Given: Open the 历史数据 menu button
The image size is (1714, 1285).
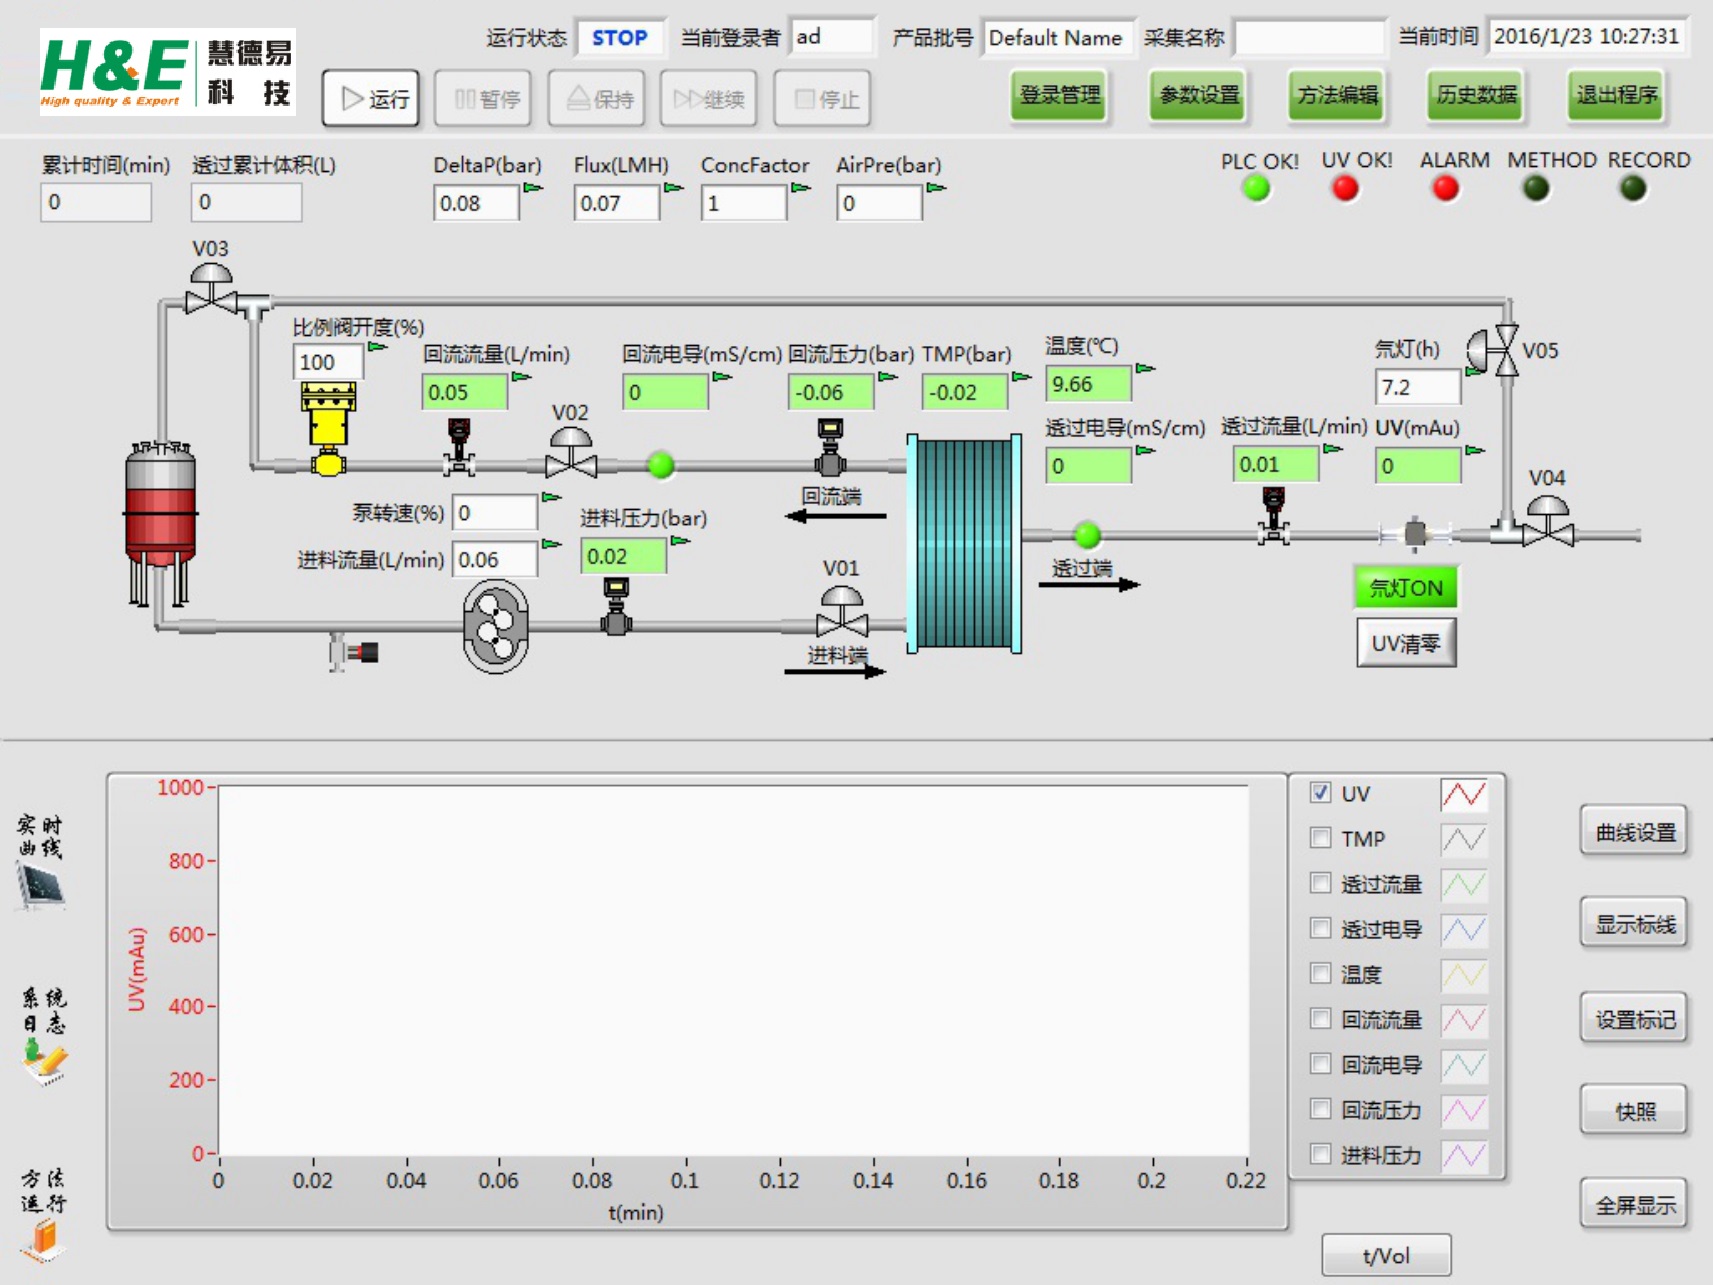Looking at the screenshot, I should [1476, 96].
